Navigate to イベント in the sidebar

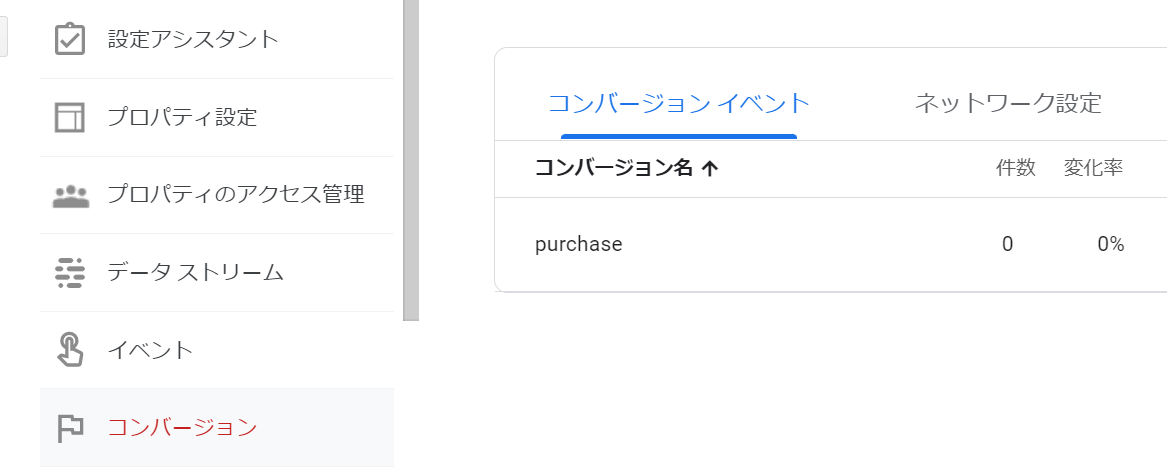[x=150, y=350]
